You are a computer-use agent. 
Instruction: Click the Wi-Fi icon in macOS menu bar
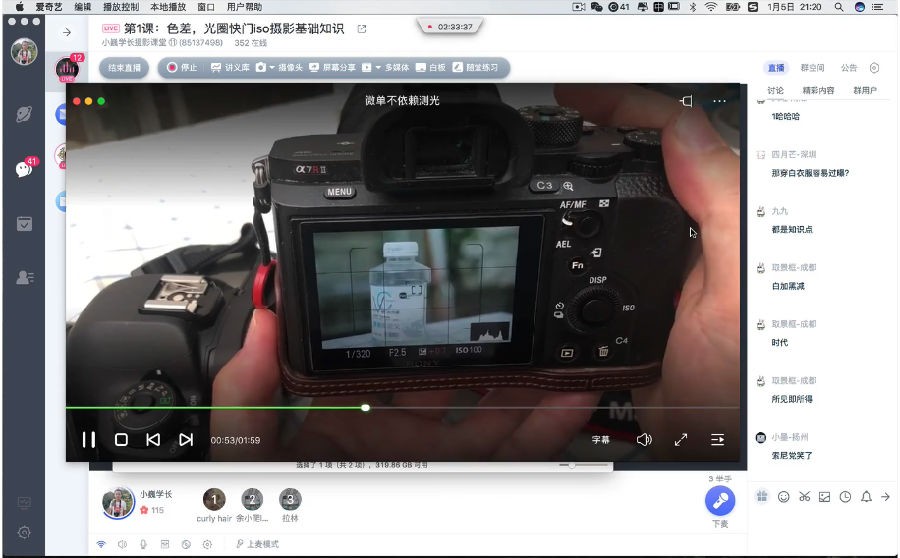pos(711,7)
